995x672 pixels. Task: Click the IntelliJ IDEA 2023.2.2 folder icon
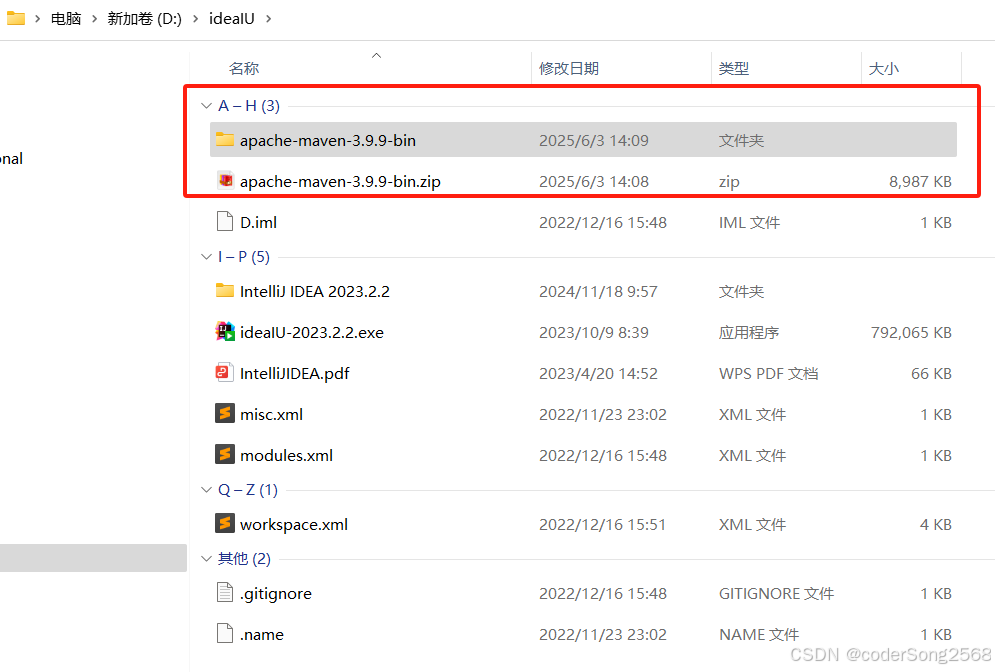pyautogui.click(x=225, y=291)
